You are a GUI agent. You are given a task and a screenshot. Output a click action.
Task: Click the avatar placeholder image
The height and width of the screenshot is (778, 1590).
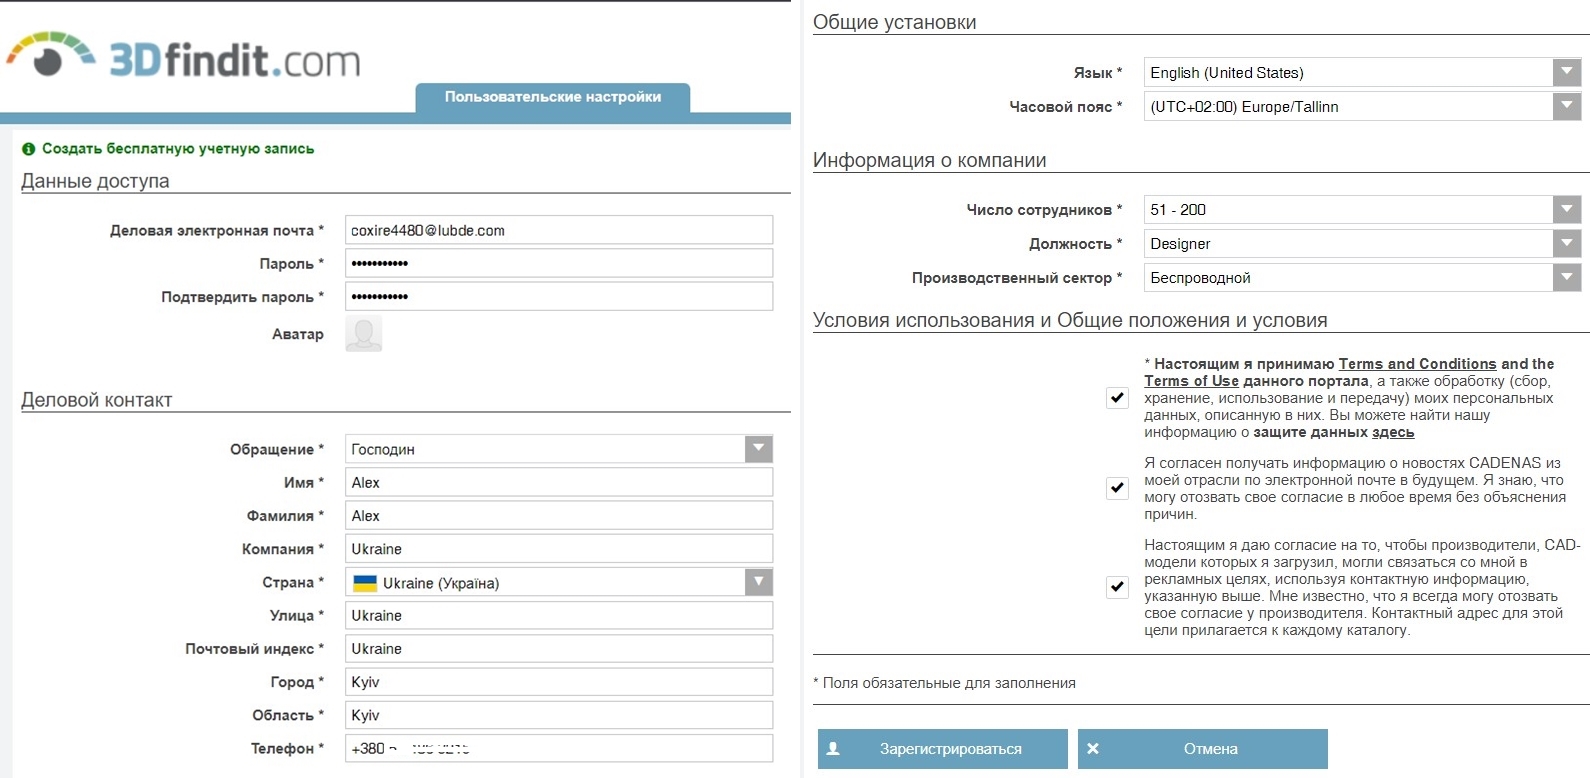(363, 334)
